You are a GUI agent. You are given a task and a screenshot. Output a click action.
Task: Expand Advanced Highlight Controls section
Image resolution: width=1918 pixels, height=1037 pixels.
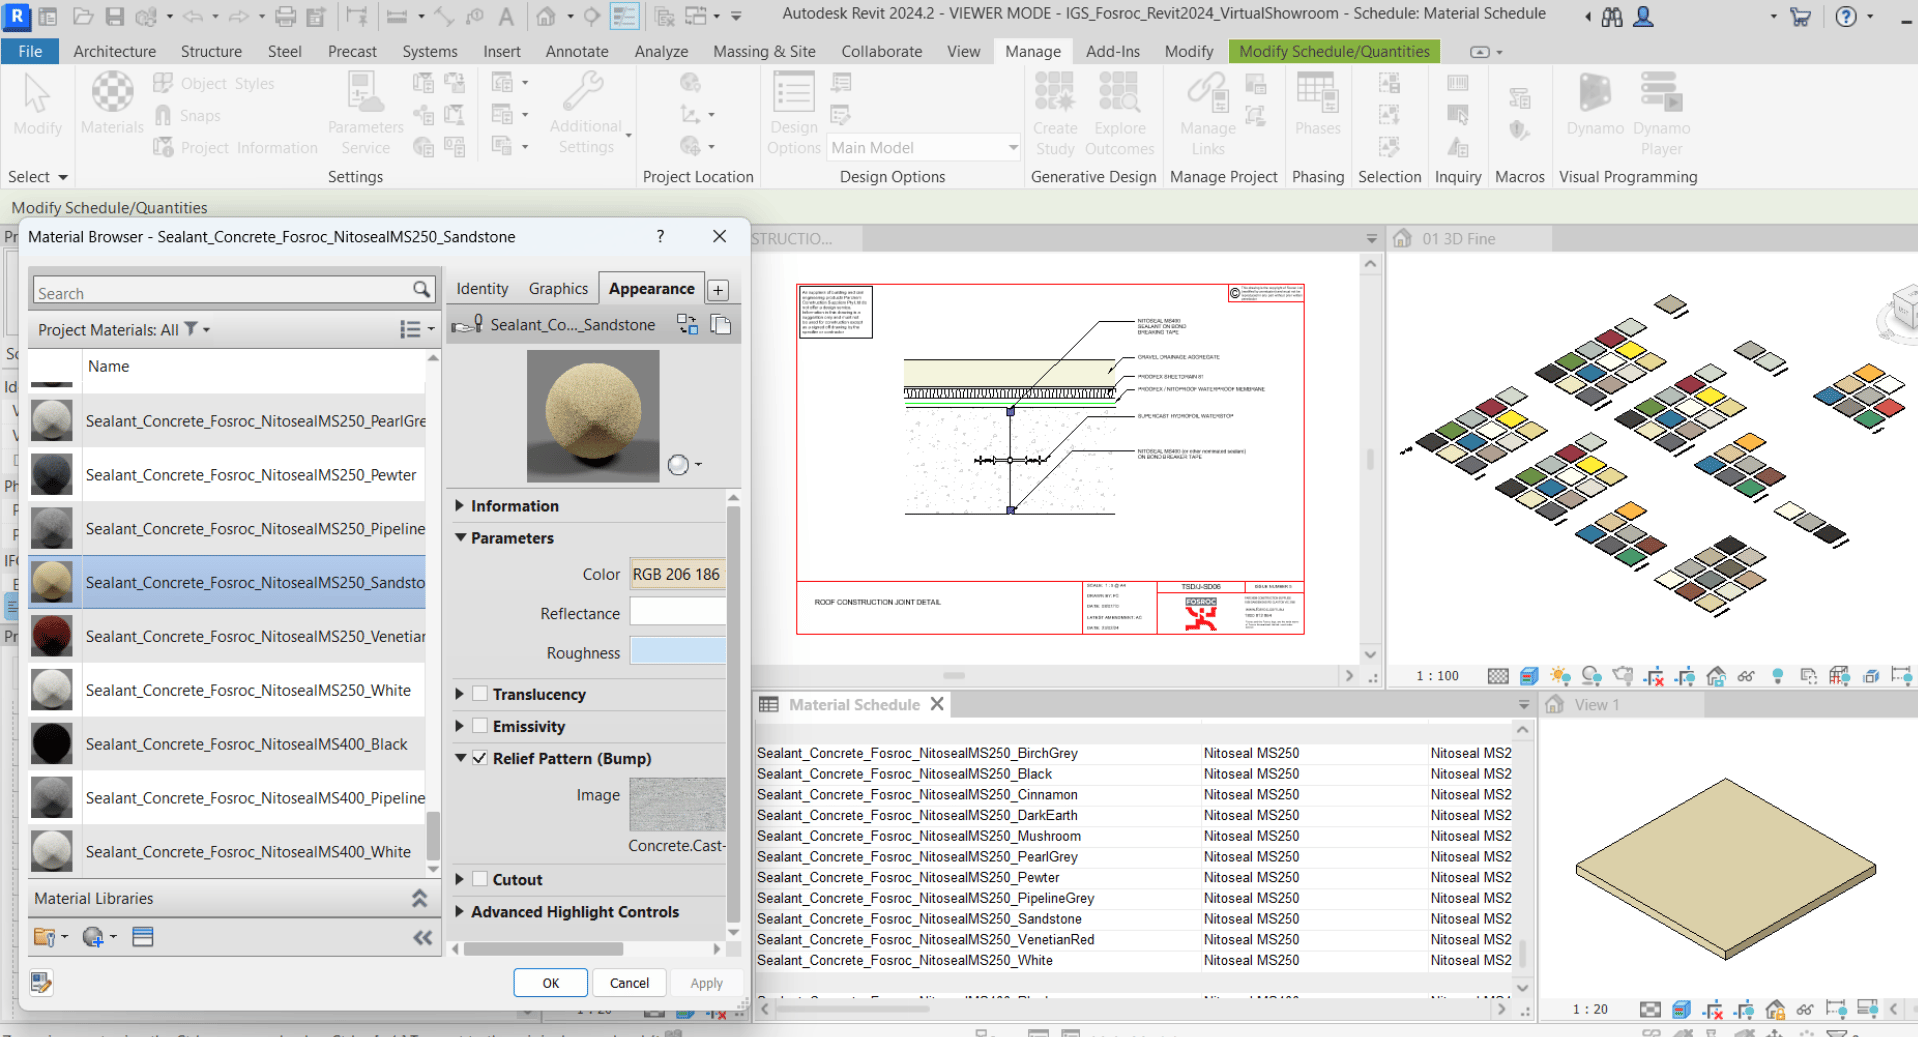click(x=459, y=912)
